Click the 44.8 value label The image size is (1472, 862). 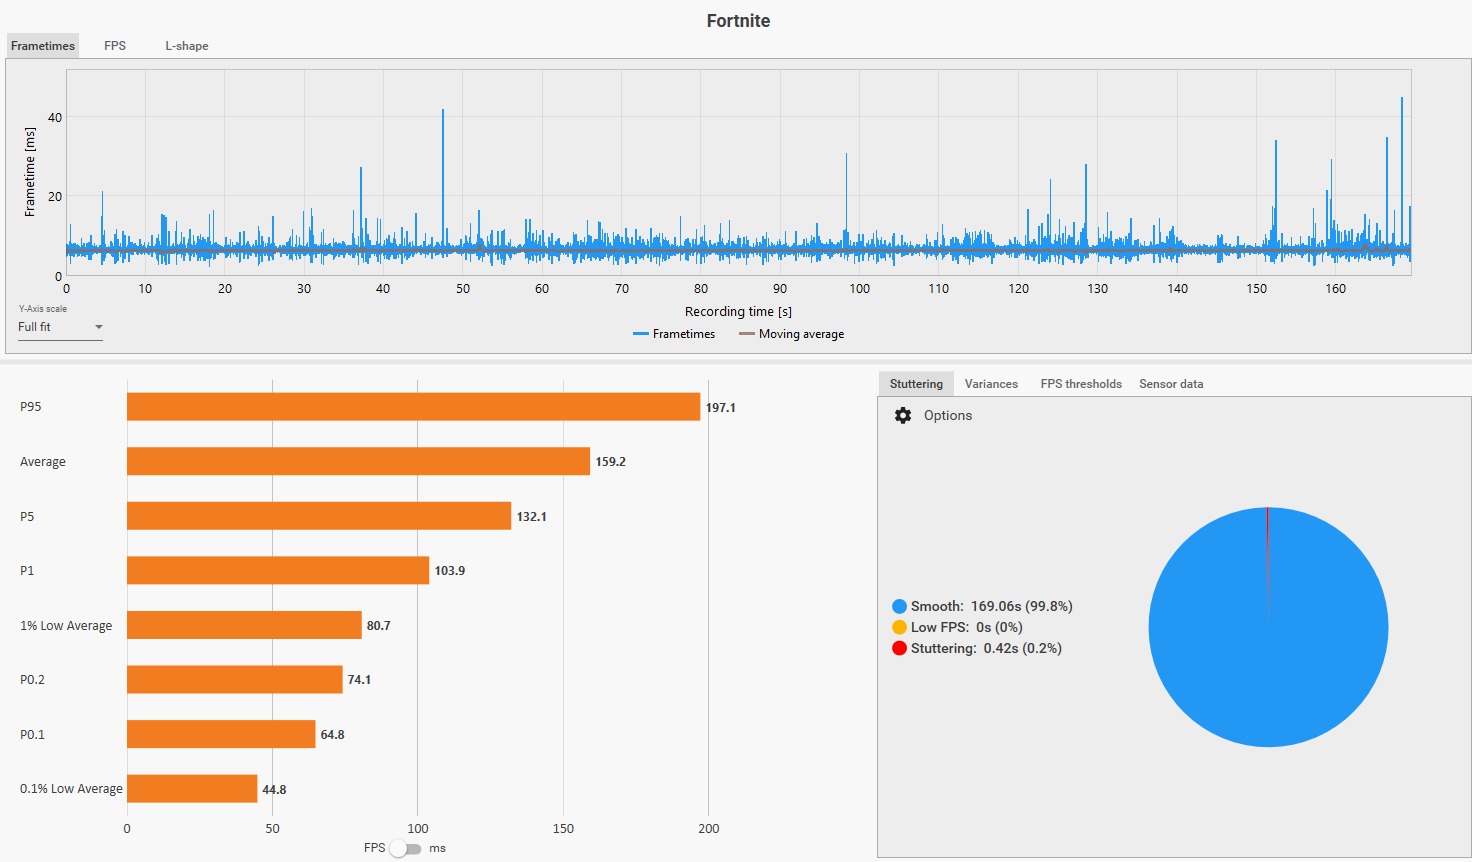(274, 790)
